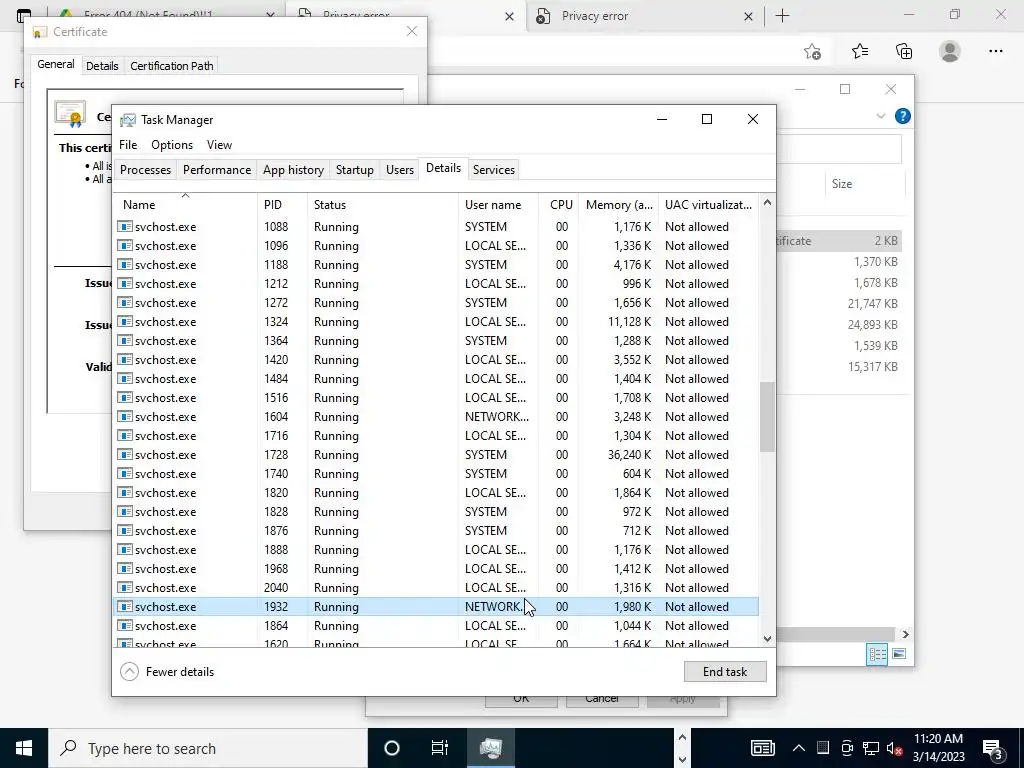This screenshot has width=1024, height=768.
Task: Select the svchost.exe row with PID 1088
Action: pyautogui.click(x=436, y=227)
